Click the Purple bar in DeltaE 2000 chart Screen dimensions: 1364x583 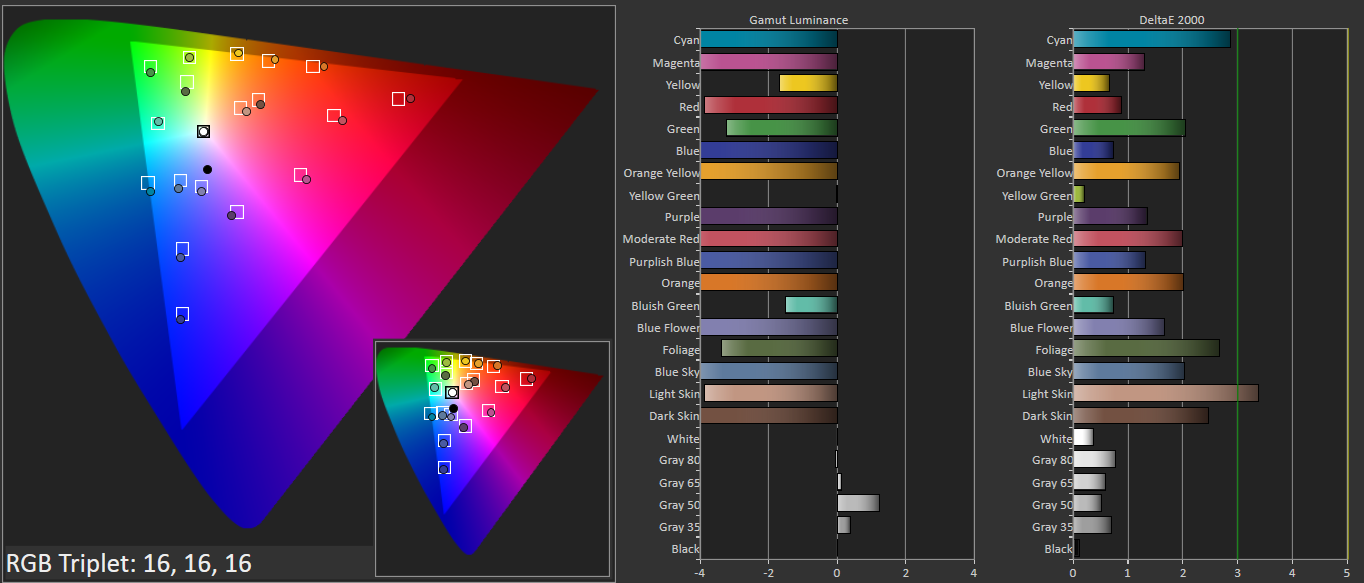click(1109, 217)
